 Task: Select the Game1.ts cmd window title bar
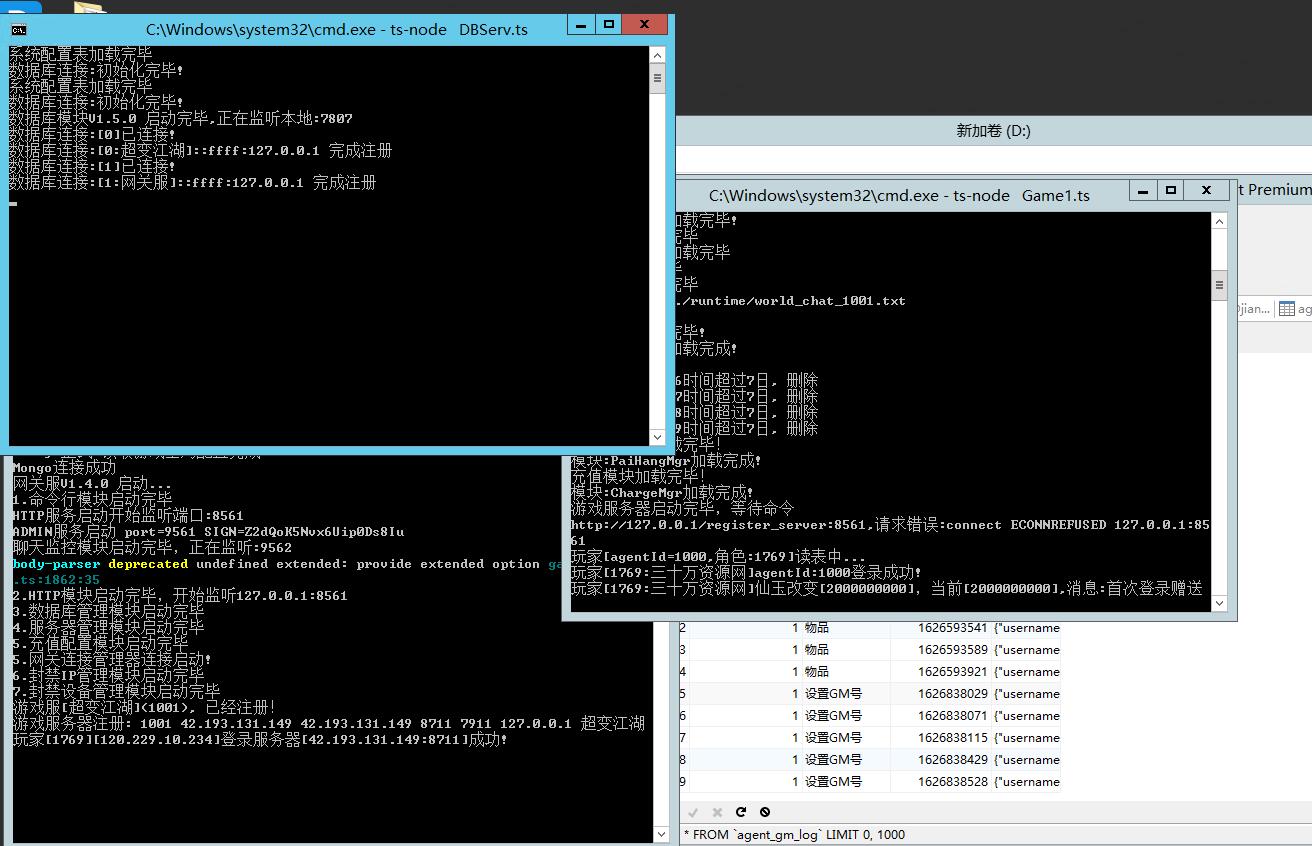[x=898, y=196]
